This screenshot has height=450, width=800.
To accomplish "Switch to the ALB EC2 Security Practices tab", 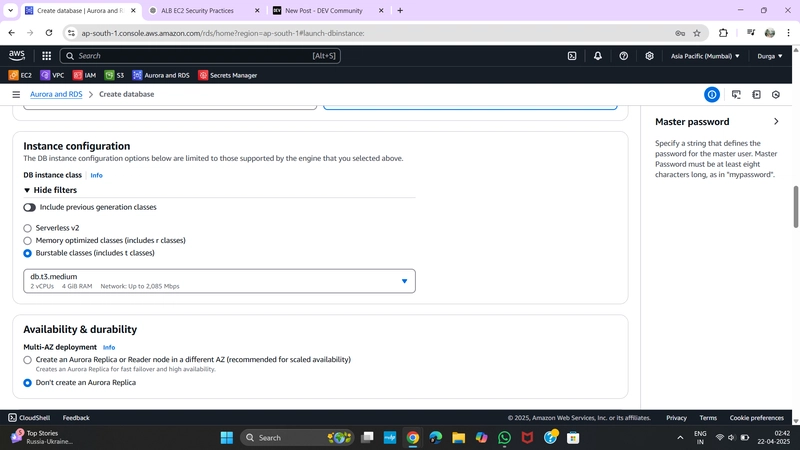I will click(x=197, y=10).
